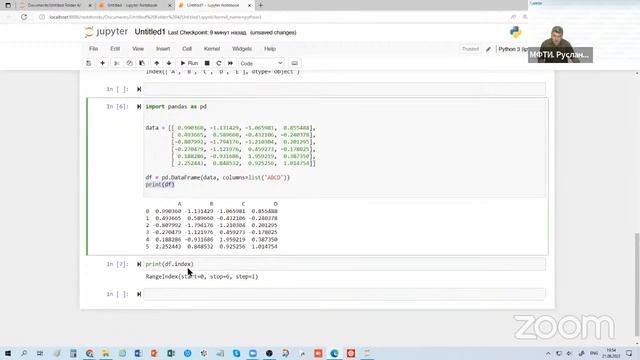Open the Cell menu

[x=187, y=49]
